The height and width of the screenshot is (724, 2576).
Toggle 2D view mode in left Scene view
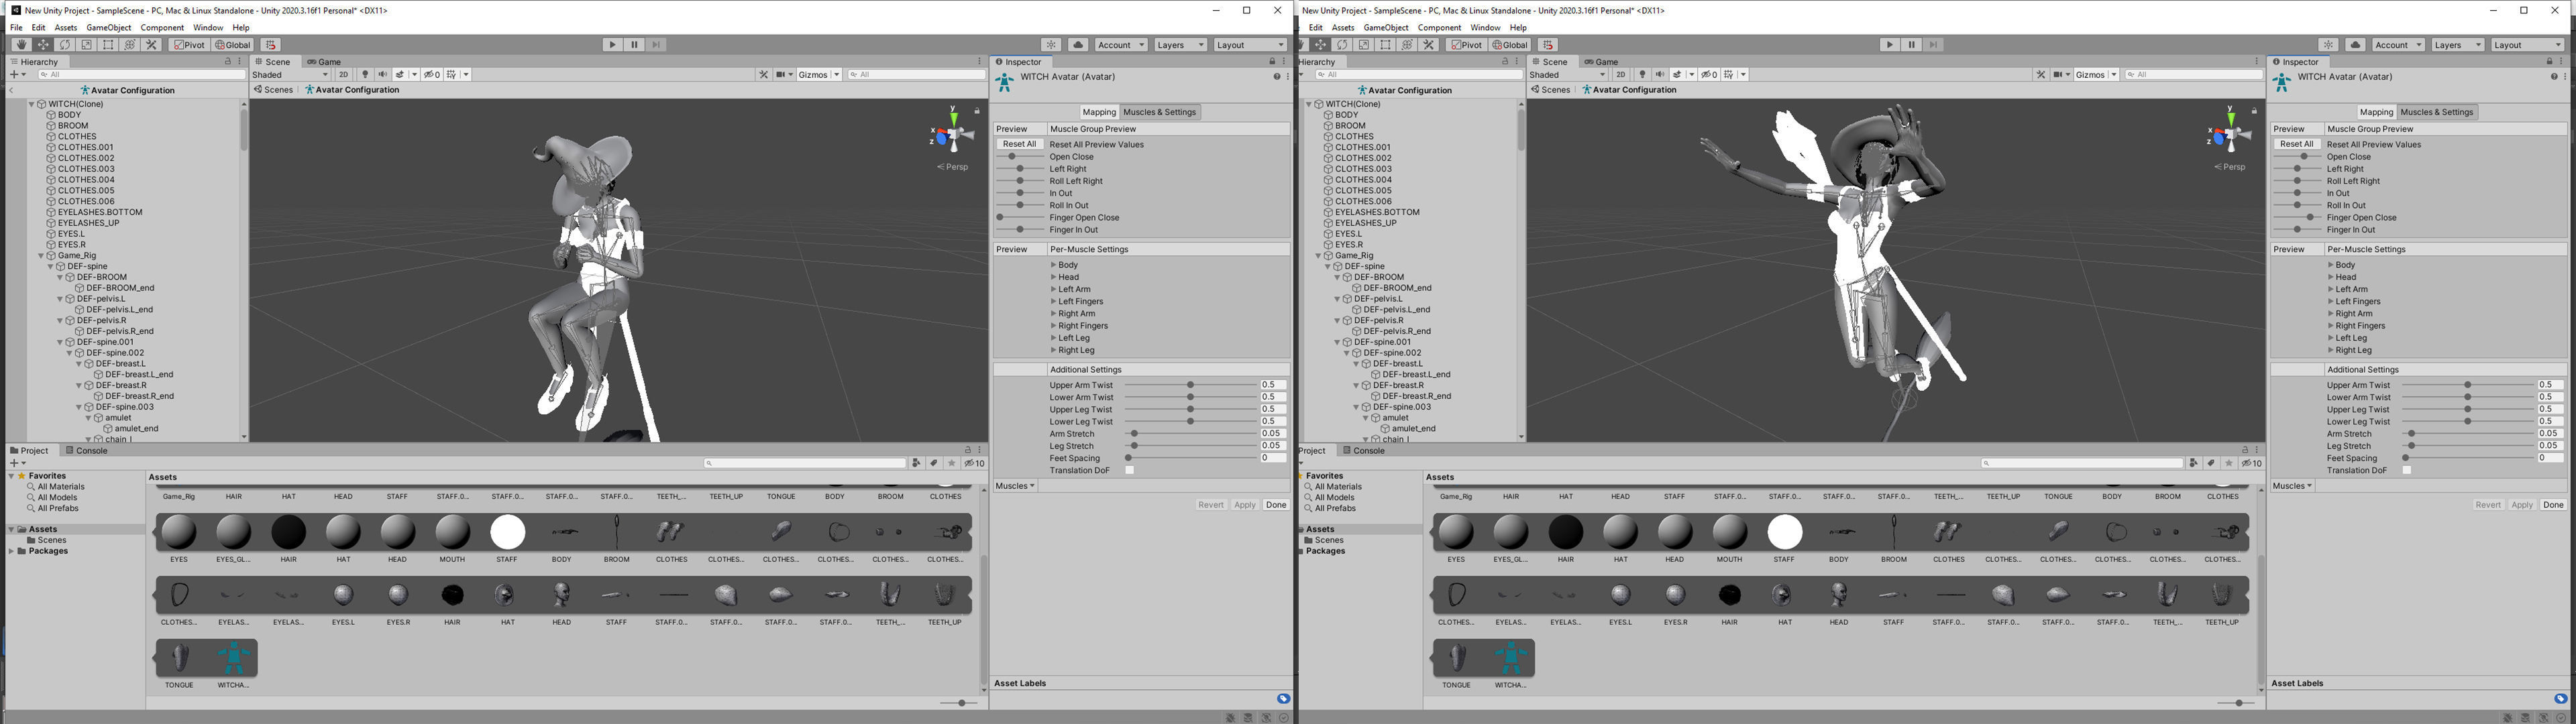(343, 75)
